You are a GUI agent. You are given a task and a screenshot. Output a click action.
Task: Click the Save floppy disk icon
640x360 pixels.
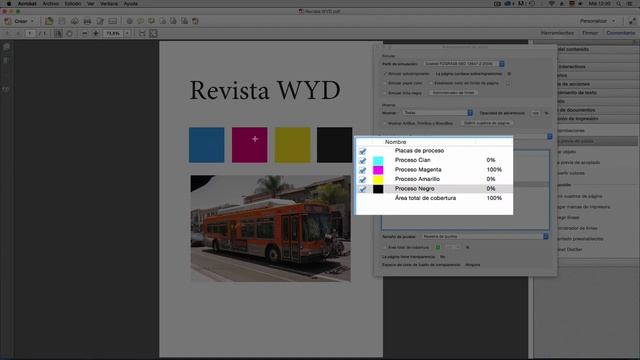click(62, 21)
